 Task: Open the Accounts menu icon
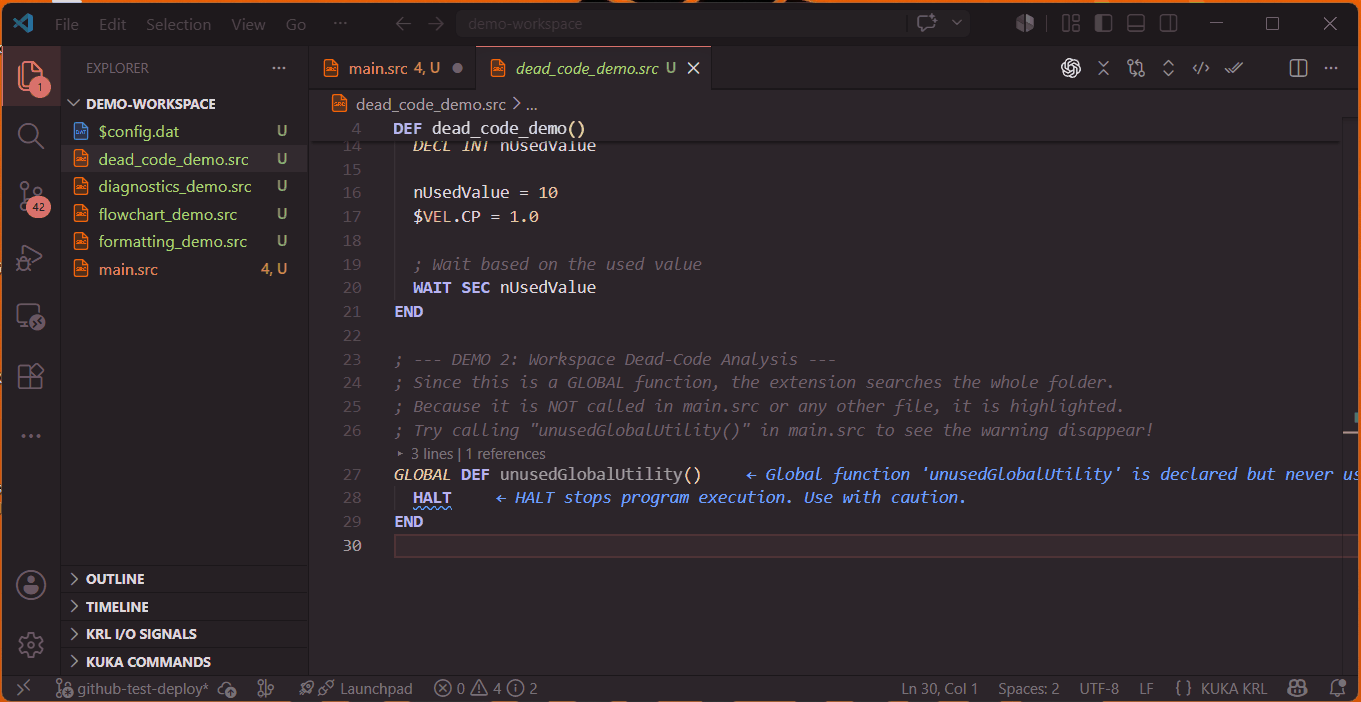31,585
